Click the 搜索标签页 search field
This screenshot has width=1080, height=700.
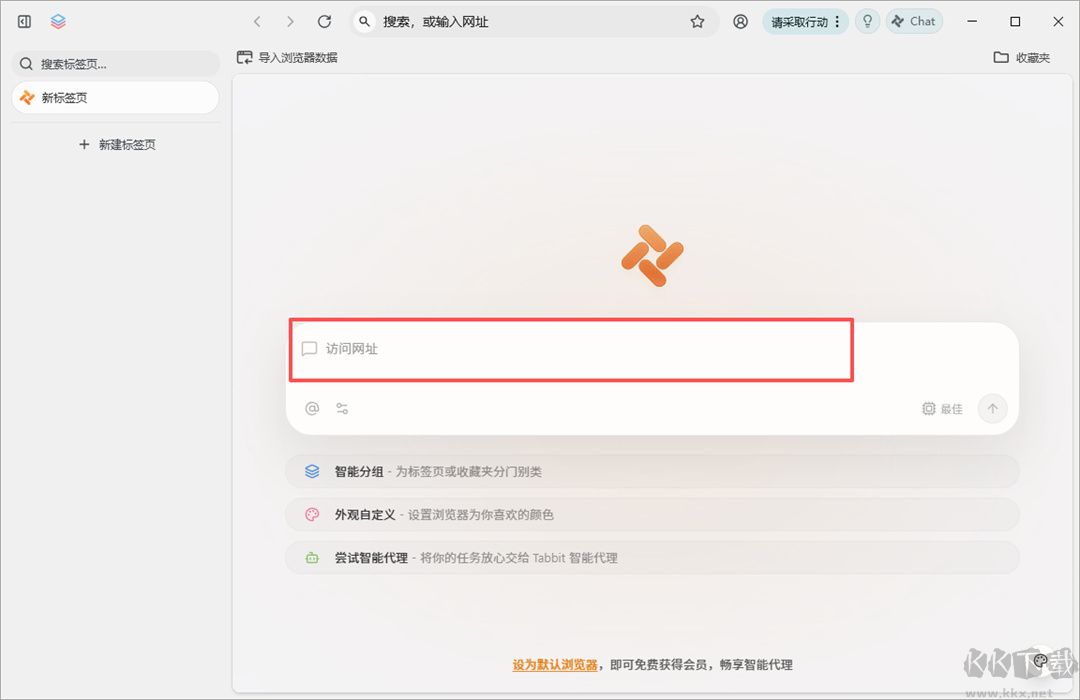(116, 64)
